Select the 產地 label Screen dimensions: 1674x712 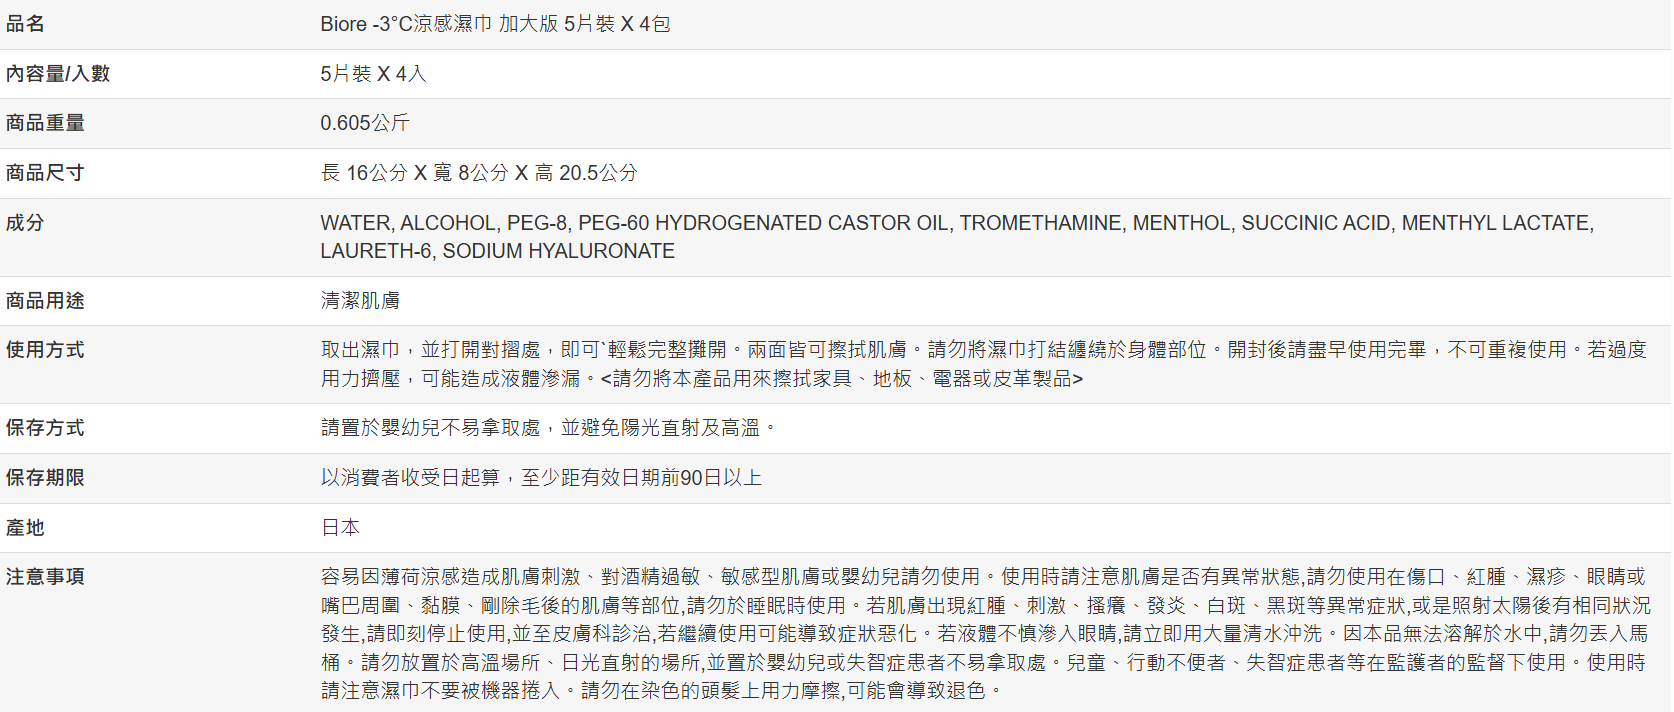[x=25, y=528]
